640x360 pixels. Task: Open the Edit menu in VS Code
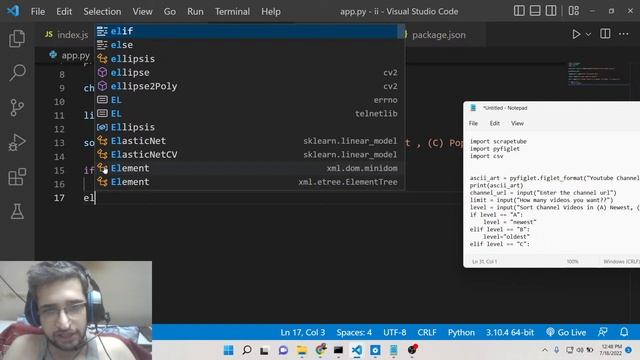(x=64, y=11)
